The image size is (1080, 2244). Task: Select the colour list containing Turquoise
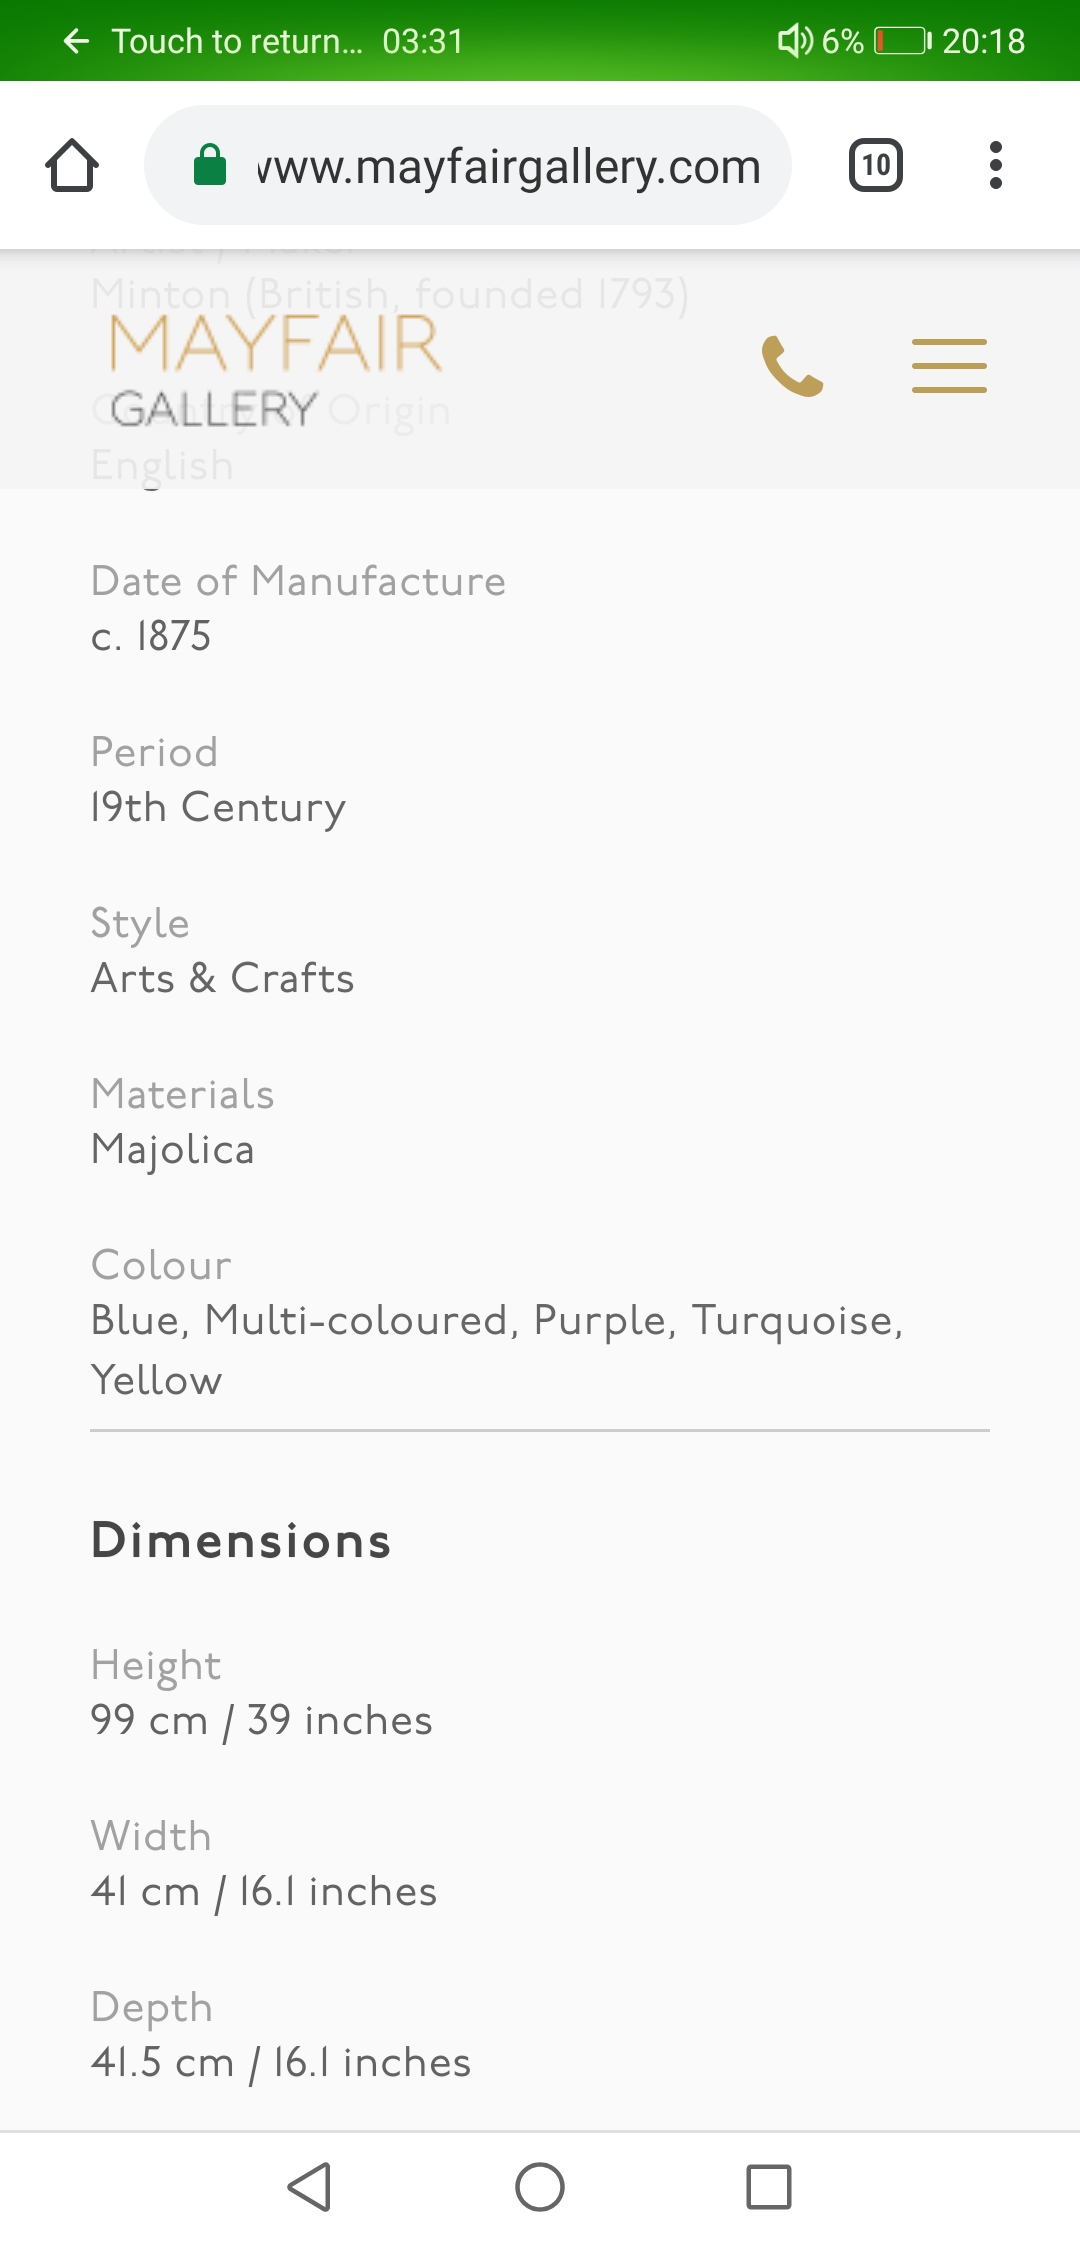498,1348
